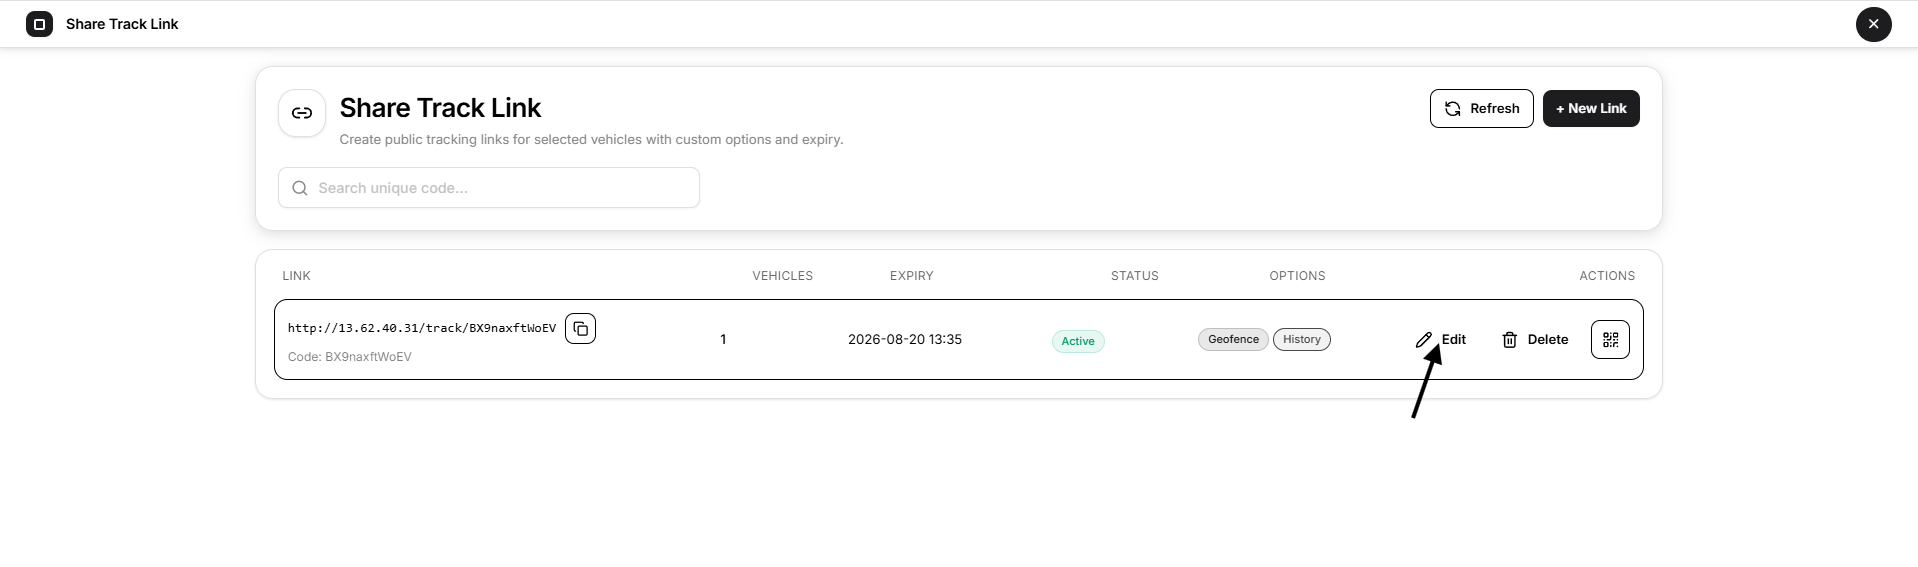The height and width of the screenshot is (567, 1918).
Task: Focus the Search unique code field
Action: [x=489, y=188]
